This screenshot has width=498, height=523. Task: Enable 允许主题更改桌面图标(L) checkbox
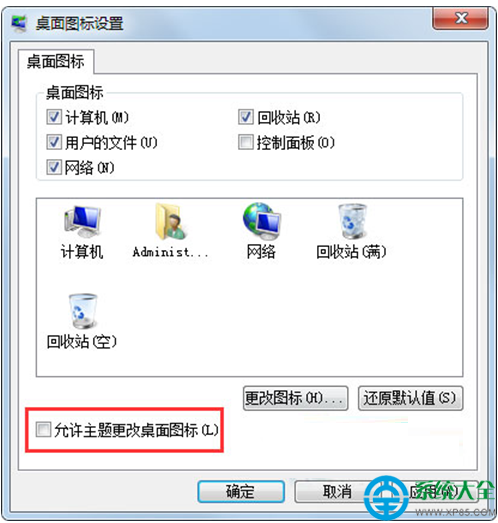pos(43,430)
